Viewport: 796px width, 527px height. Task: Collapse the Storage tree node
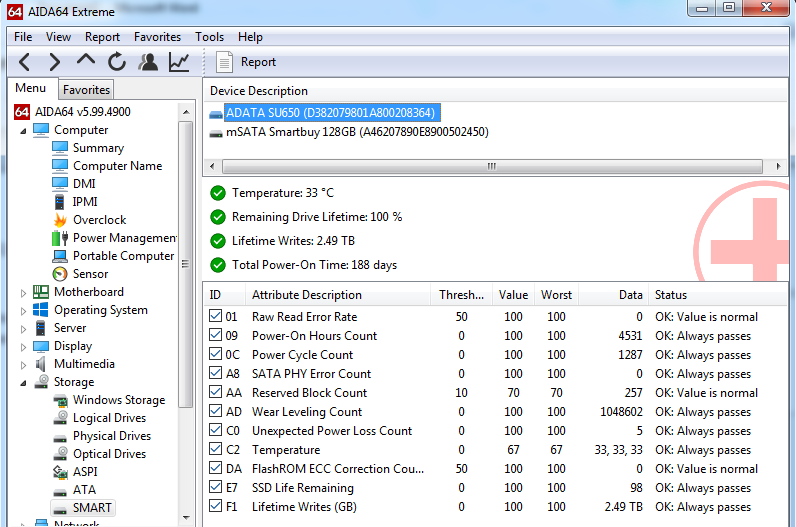coord(25,382)
